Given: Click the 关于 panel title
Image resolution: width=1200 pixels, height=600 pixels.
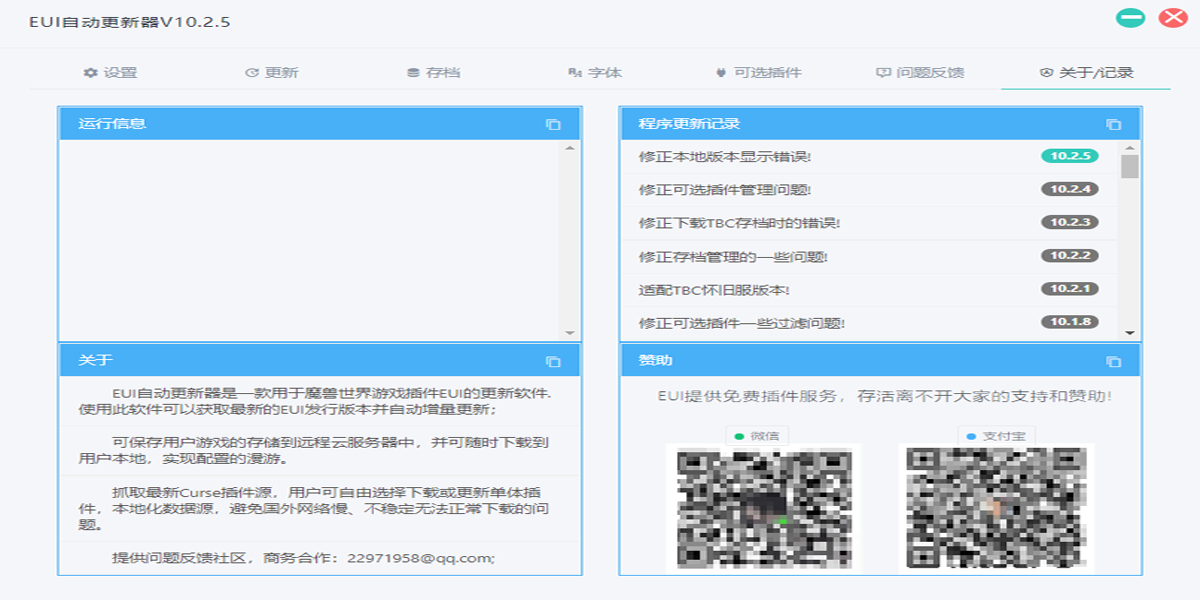Looking at the screenshot, I should pyautogui.click(x=96, y=361).
